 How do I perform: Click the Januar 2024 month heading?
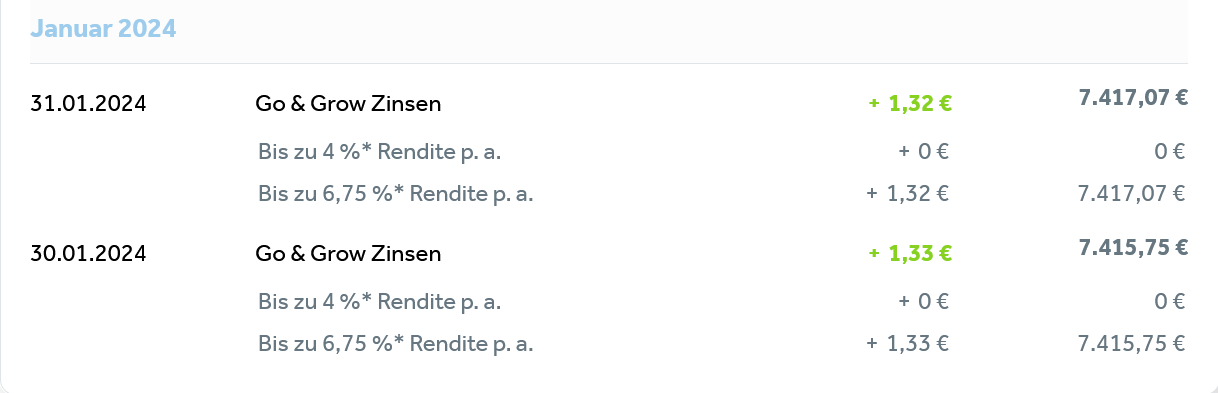[x=103, y=29]
